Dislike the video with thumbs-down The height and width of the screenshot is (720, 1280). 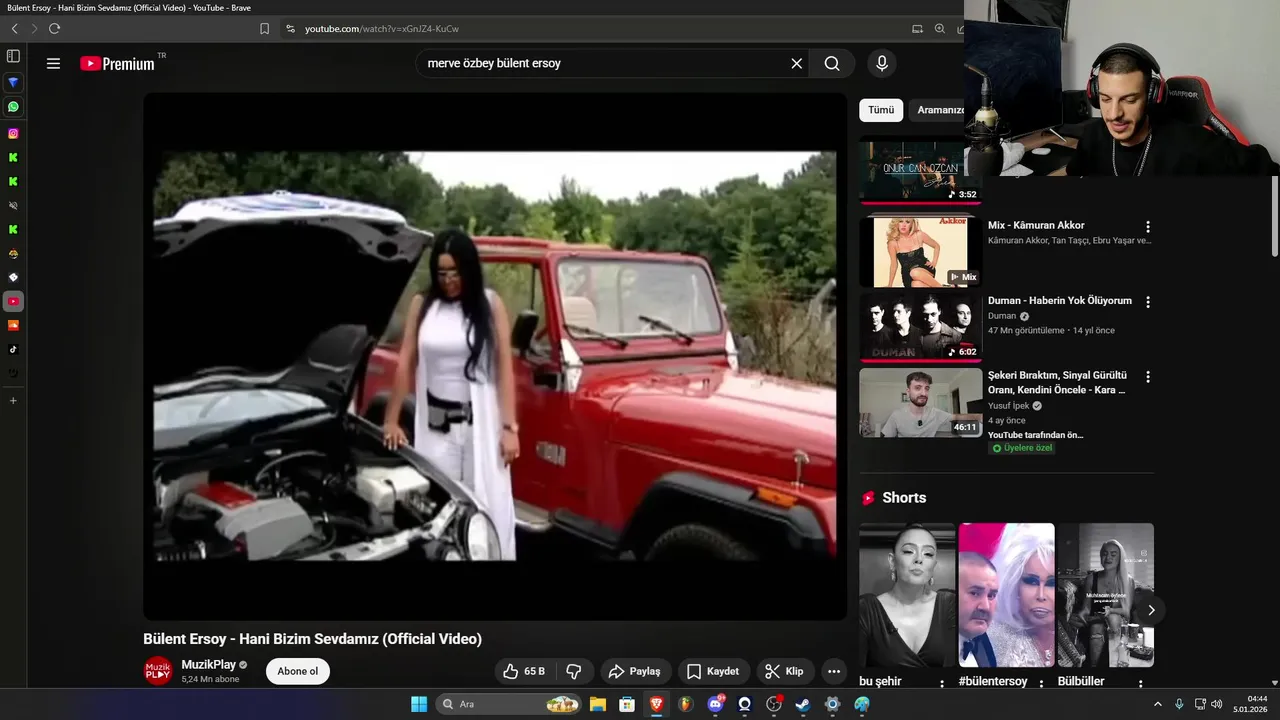(575, 671)
